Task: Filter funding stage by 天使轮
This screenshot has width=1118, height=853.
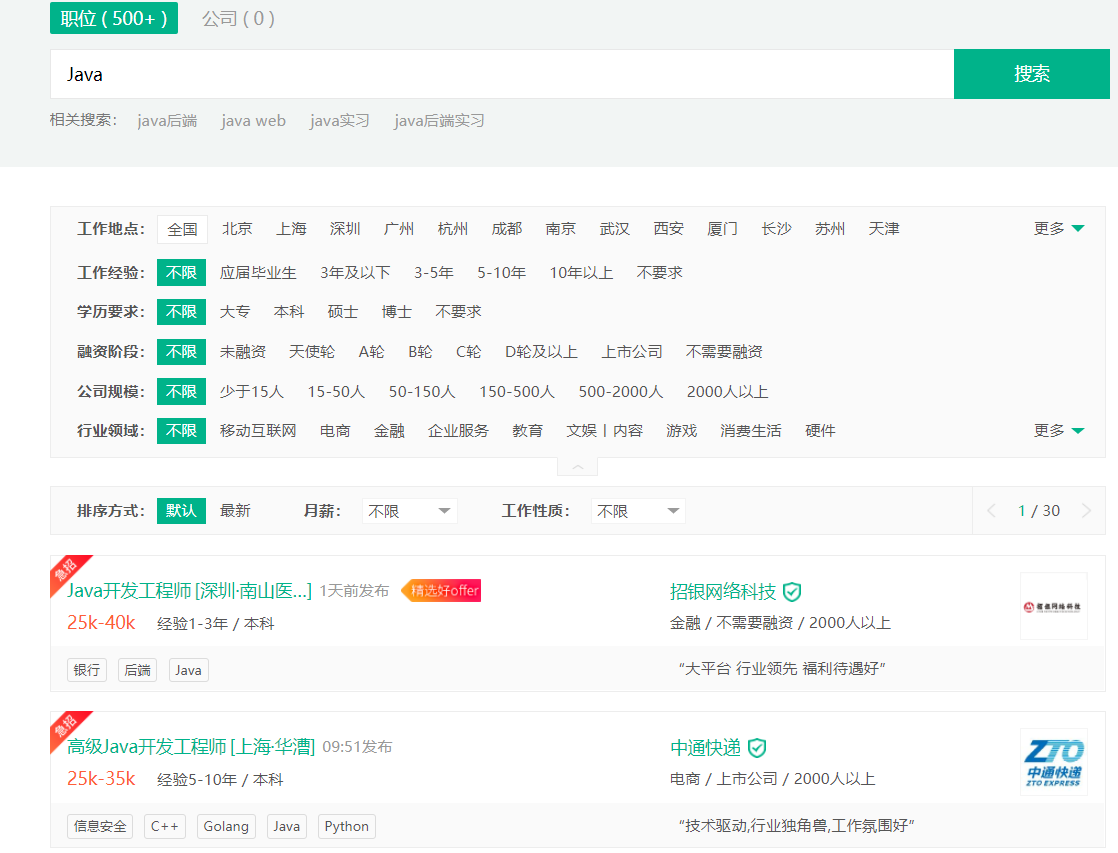Action: (312, 352)
